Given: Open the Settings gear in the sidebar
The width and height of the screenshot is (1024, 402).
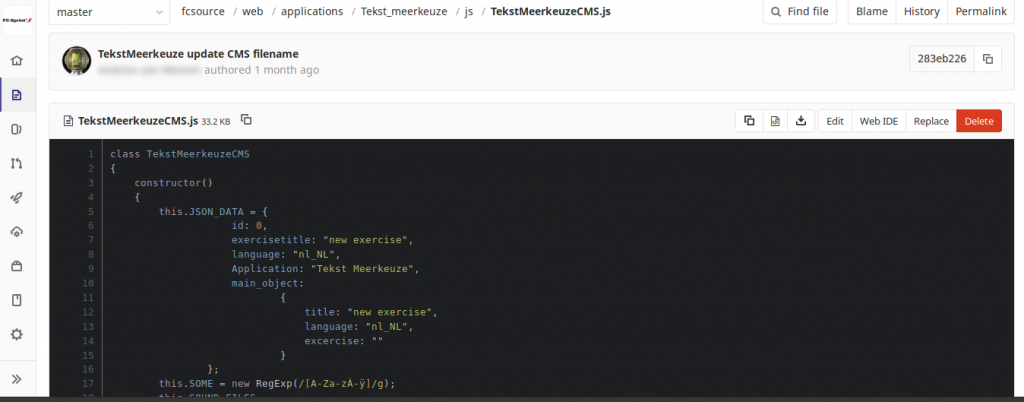Looking at the screenshot, I should coord(16,334).
